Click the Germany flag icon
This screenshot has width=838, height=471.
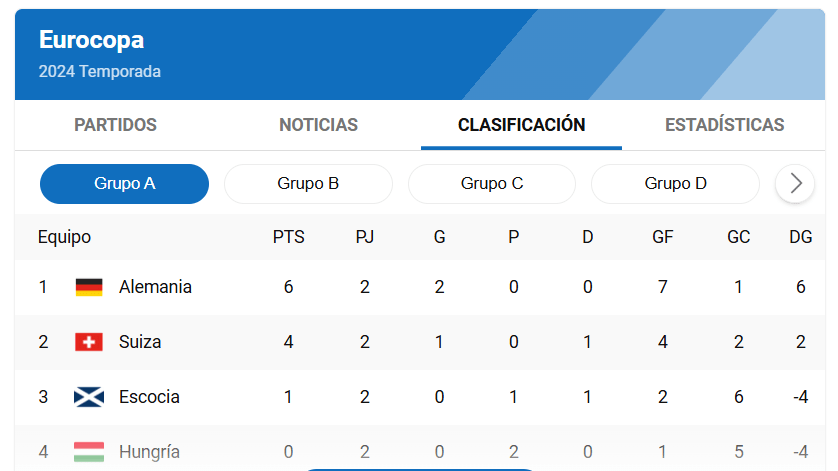pos(89,287)
